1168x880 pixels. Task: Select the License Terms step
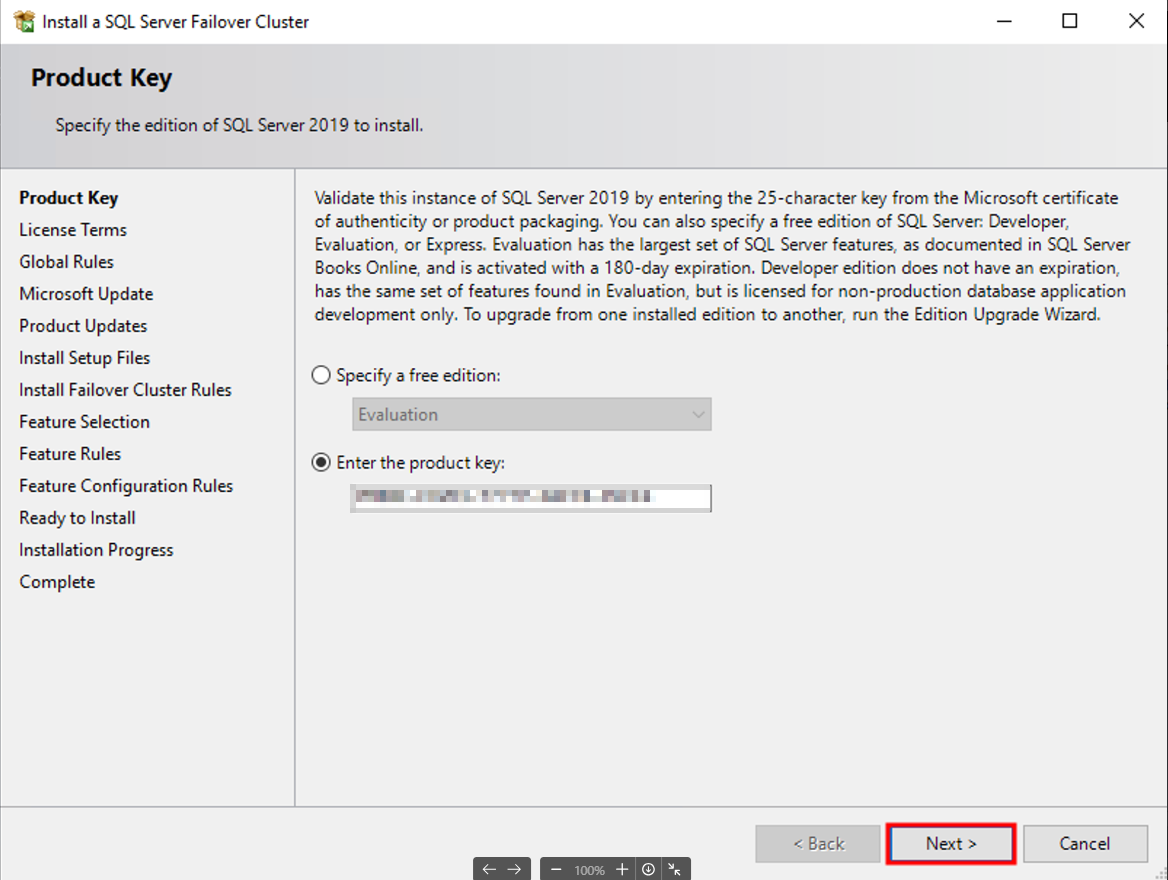[x=73, y=230]
